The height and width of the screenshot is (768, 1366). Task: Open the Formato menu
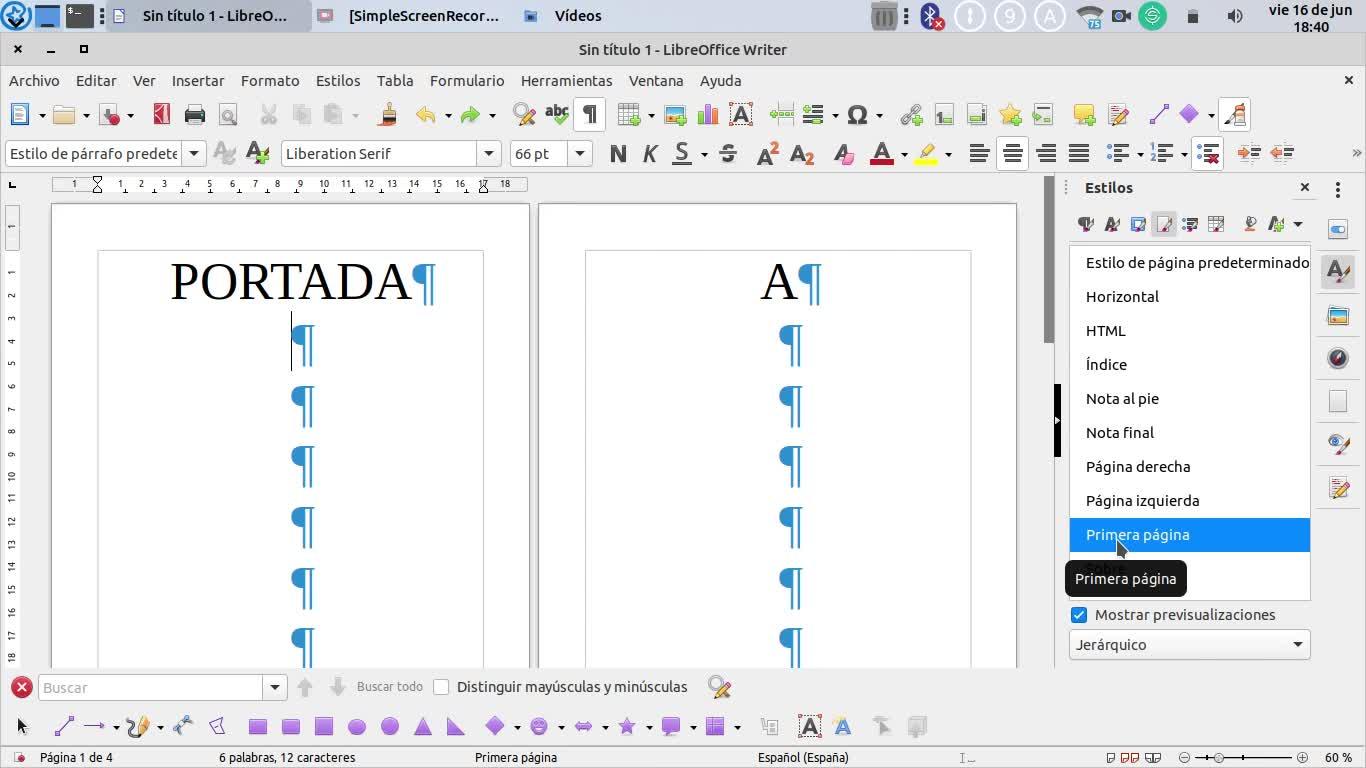tap(270, 81)
